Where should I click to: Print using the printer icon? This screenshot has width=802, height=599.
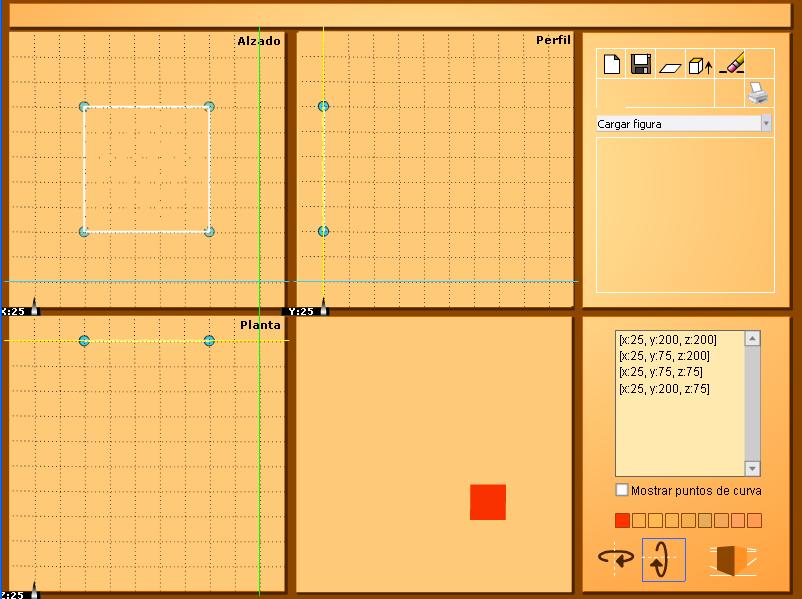click(x=758, y=93)
